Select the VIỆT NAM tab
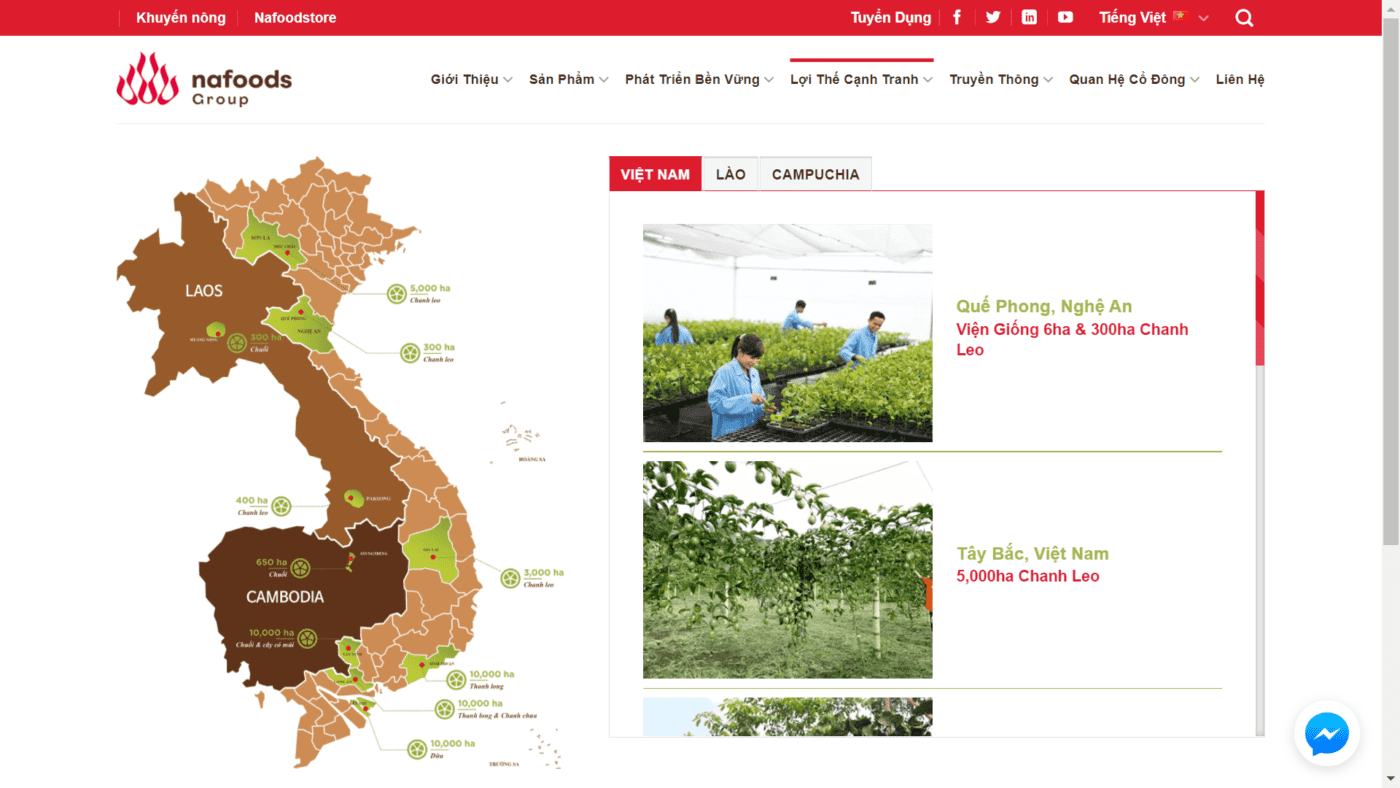The image size is (1400, 788). (655, 174)
